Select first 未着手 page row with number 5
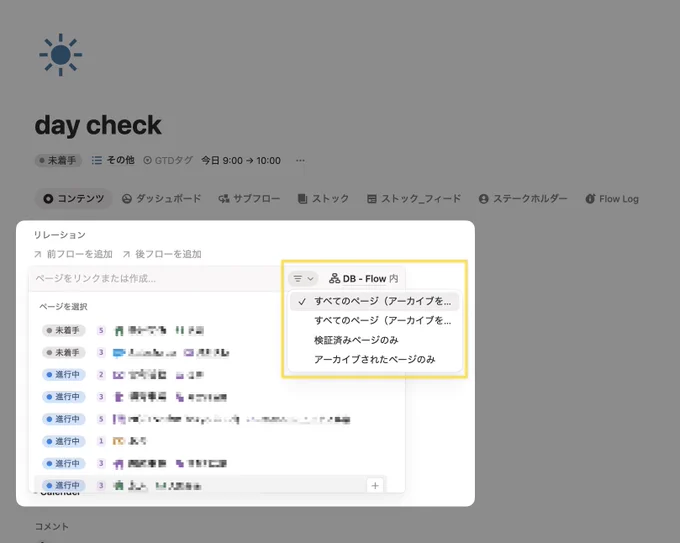 210,330
